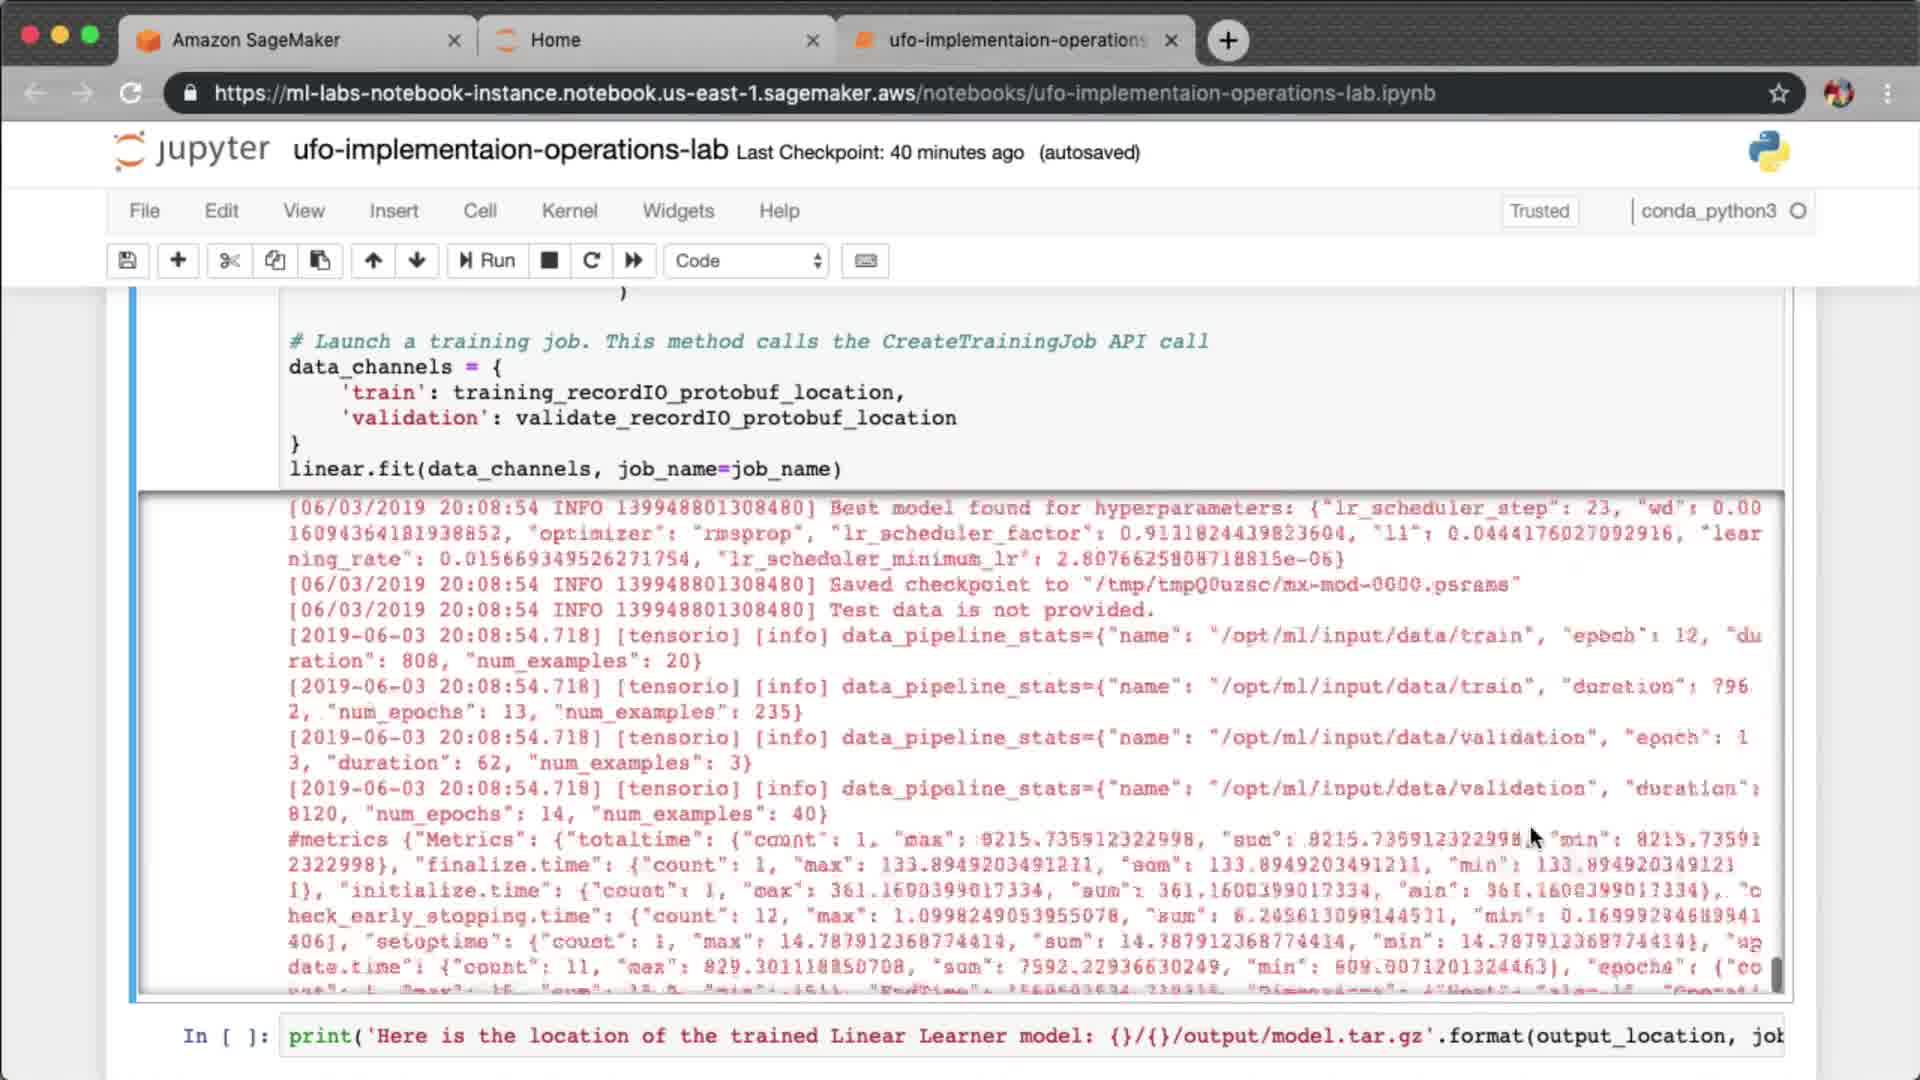The width and height of the screenshot is (1920, 1080).
Task: Move selected cell up arrow
Action: pos(373,261)
